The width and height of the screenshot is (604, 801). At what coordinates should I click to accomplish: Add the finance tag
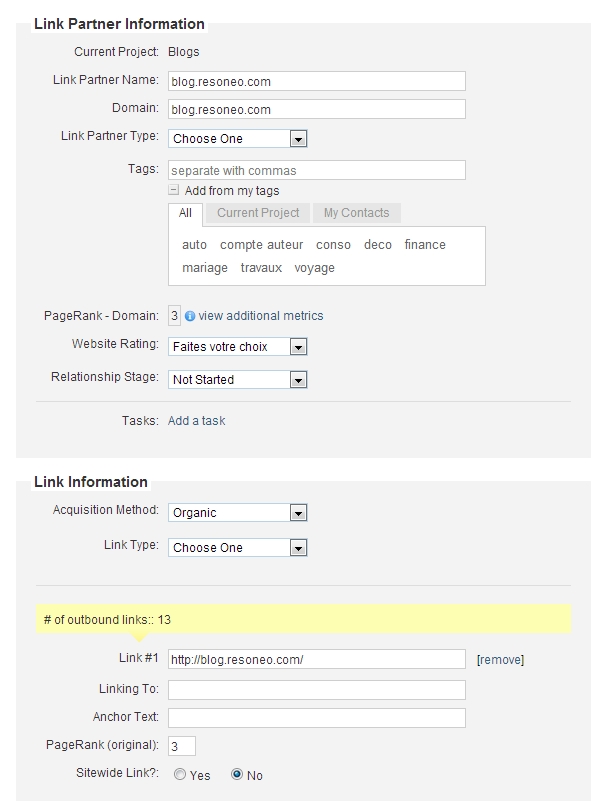pos(425,245)
